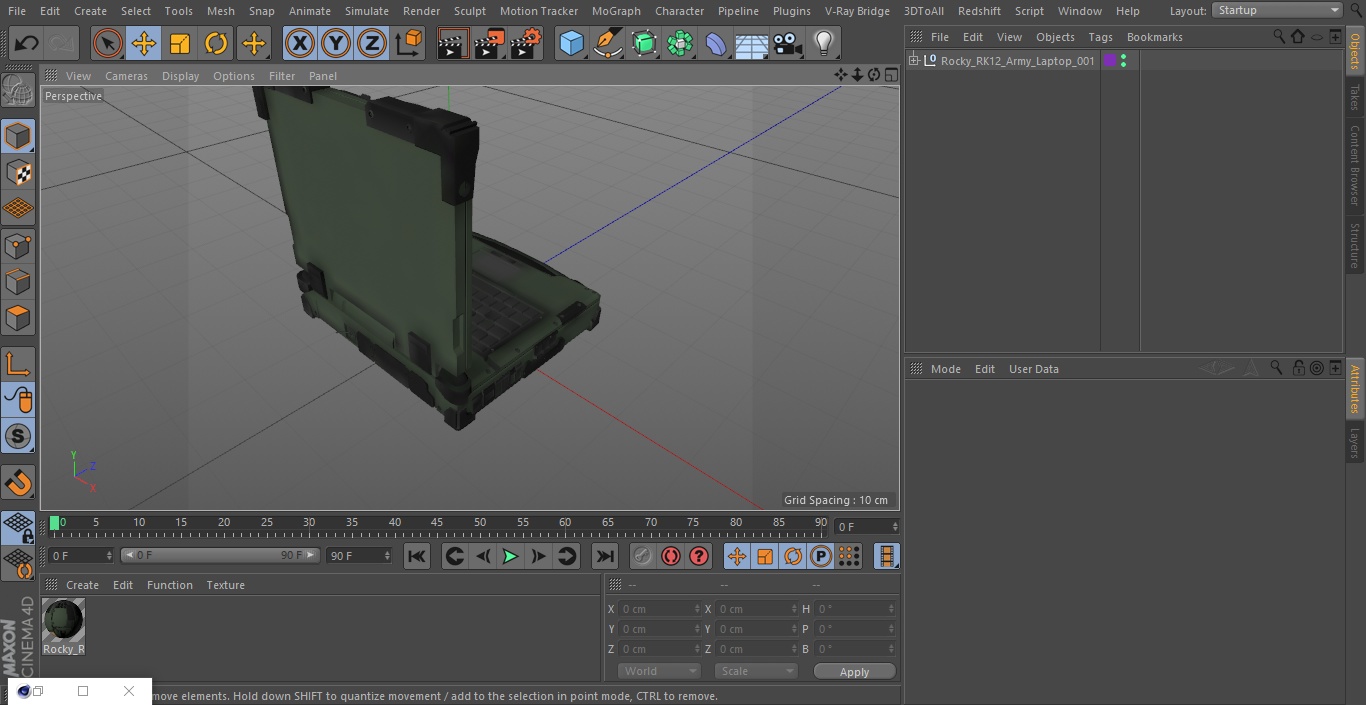1366x705 pixels.
Task: Open the Scale mode dropdown
Action: [x=755, y=671]
